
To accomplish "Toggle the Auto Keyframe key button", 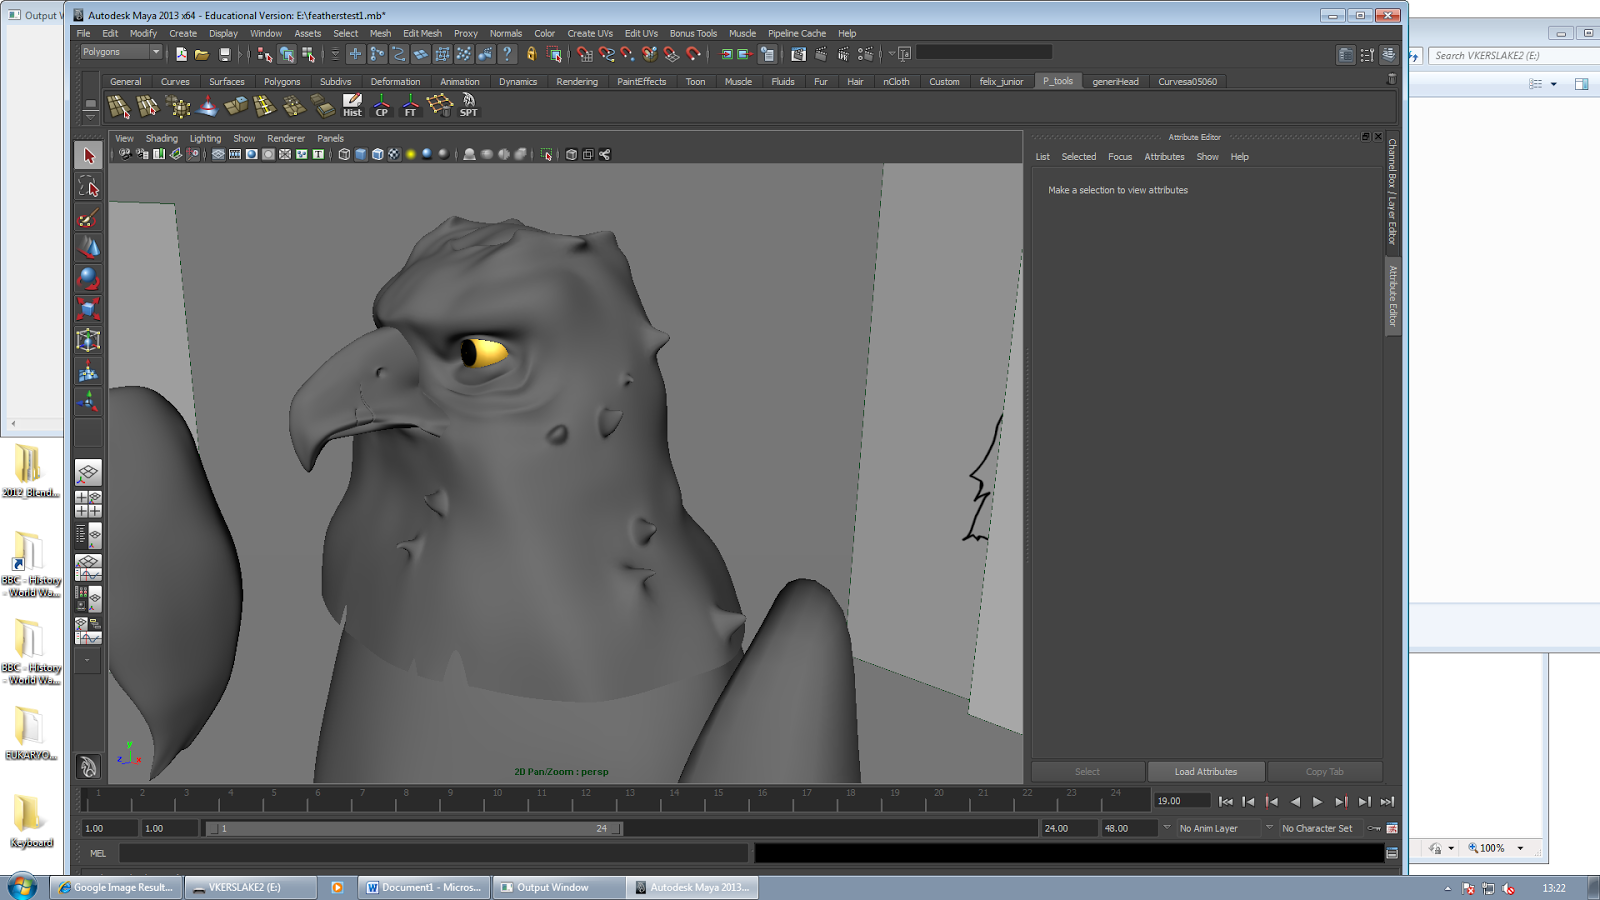I will (1374, 828).
